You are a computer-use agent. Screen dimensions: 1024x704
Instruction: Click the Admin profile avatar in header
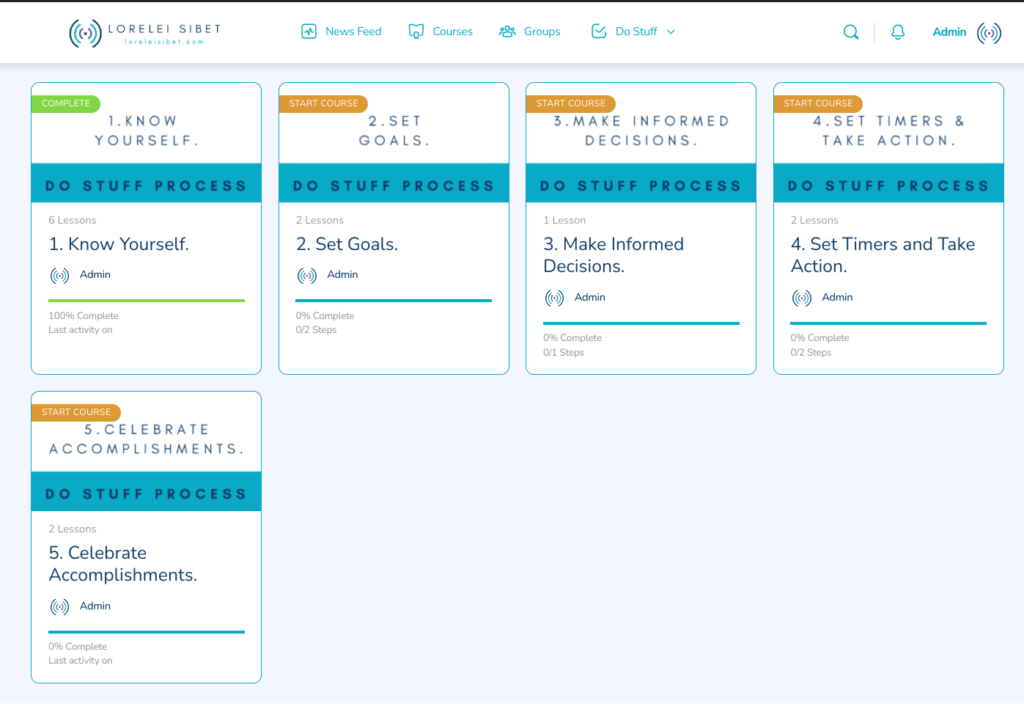(x=989, y=33)
